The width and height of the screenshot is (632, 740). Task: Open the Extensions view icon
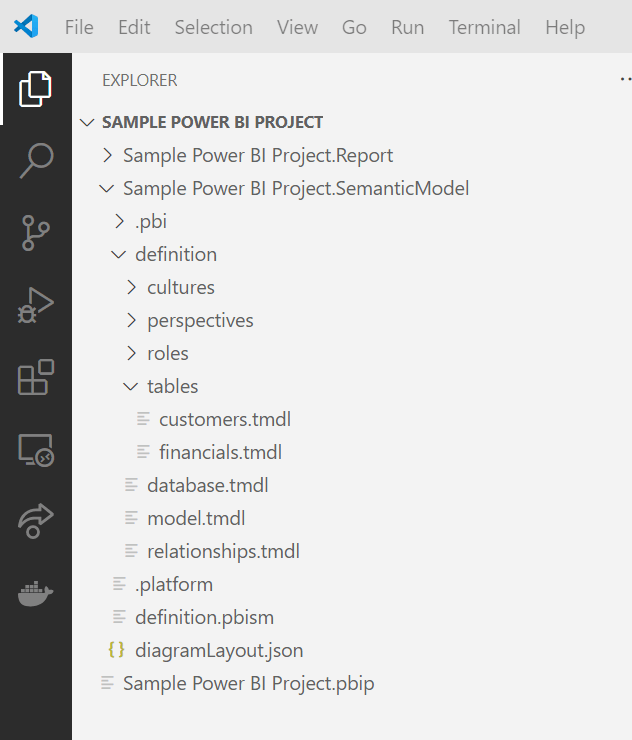point(36,377)
